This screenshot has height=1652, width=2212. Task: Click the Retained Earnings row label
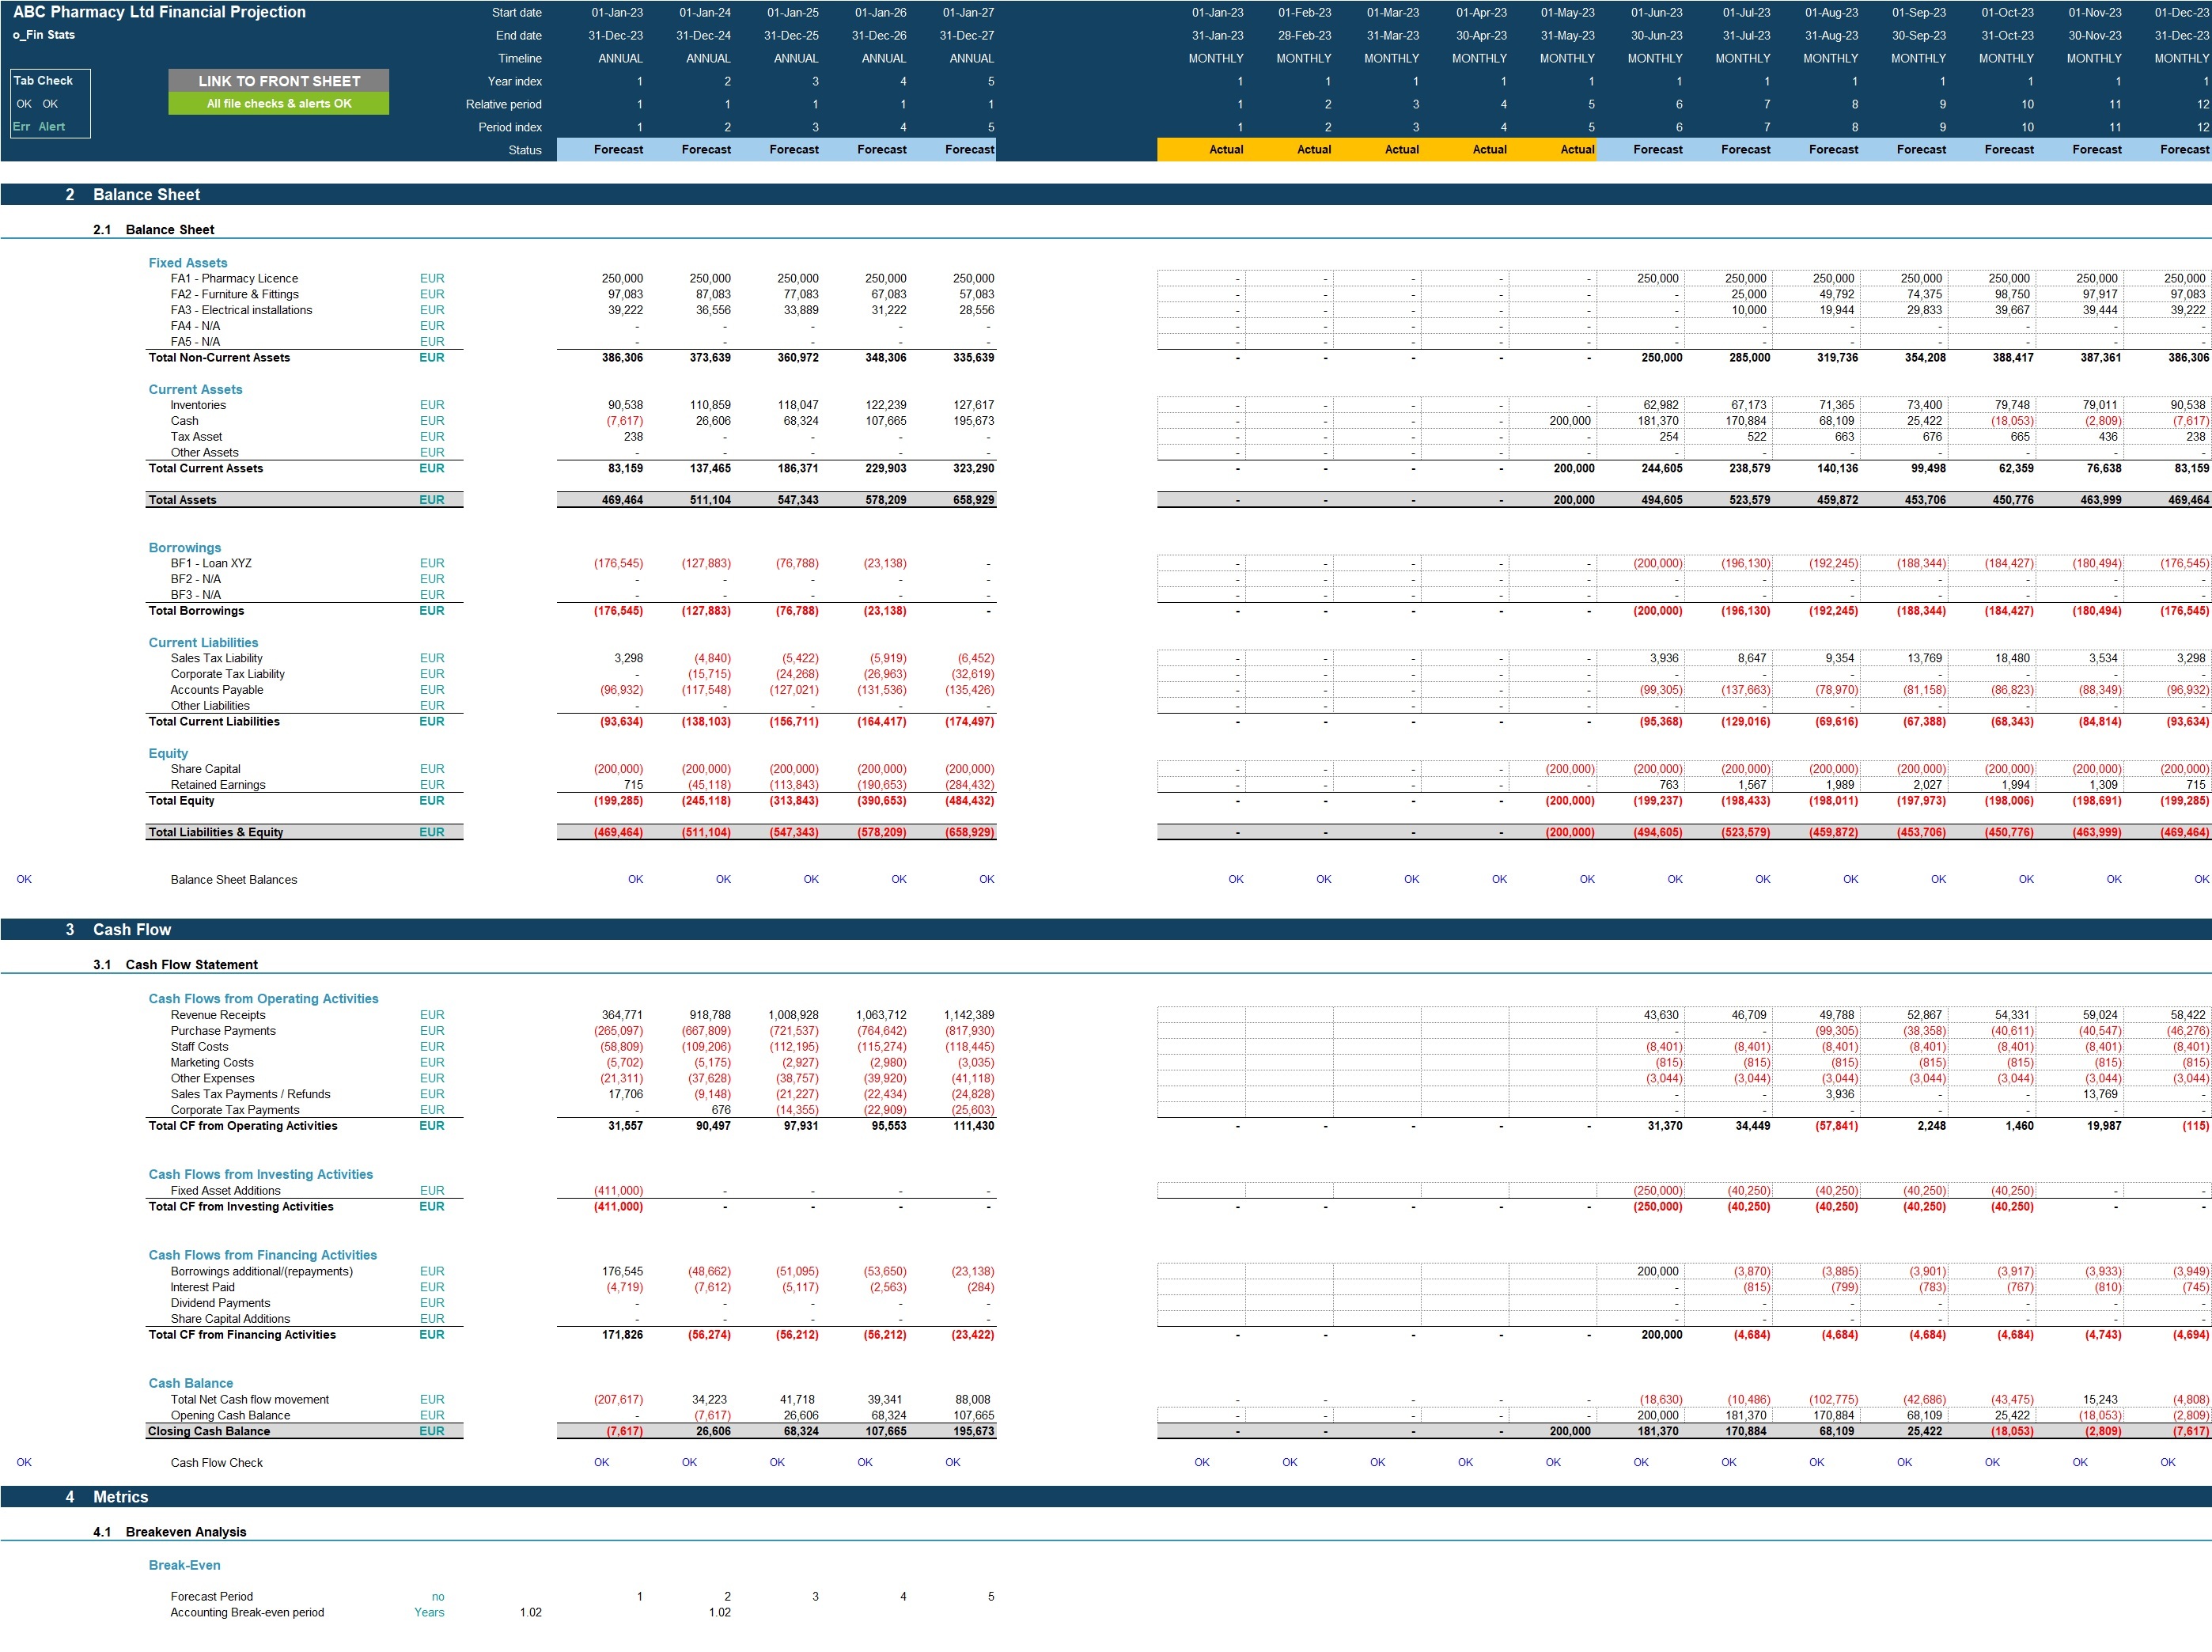tap(218, 786)
